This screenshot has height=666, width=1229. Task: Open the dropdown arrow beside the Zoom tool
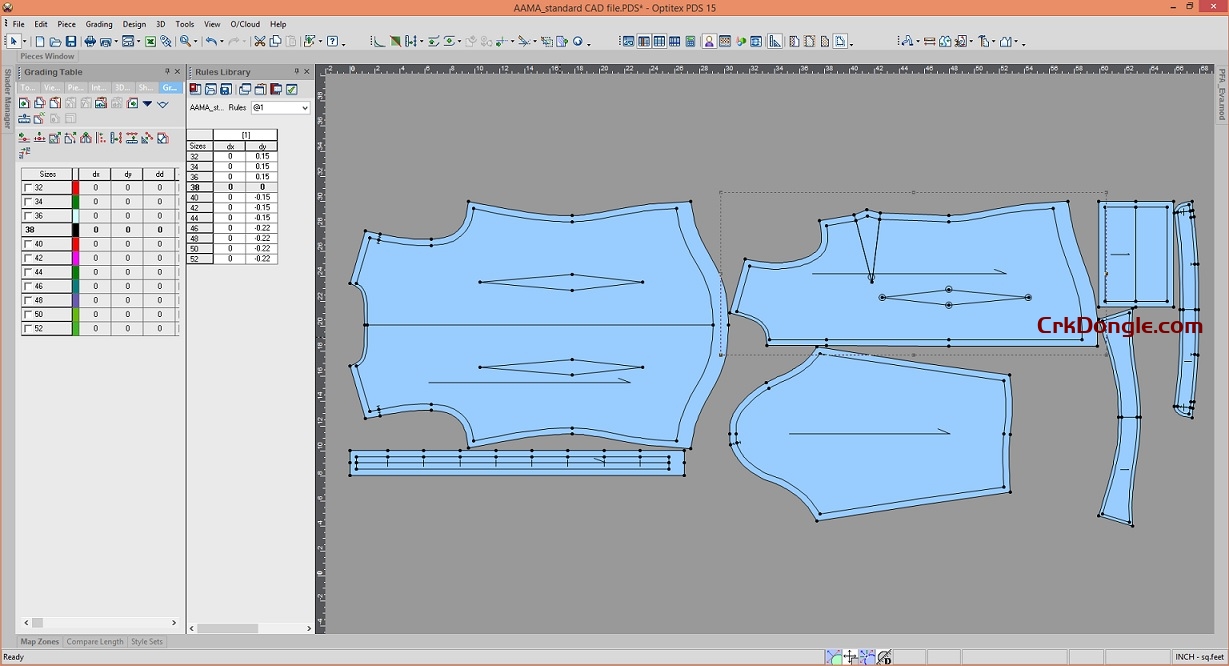point(196,42)
